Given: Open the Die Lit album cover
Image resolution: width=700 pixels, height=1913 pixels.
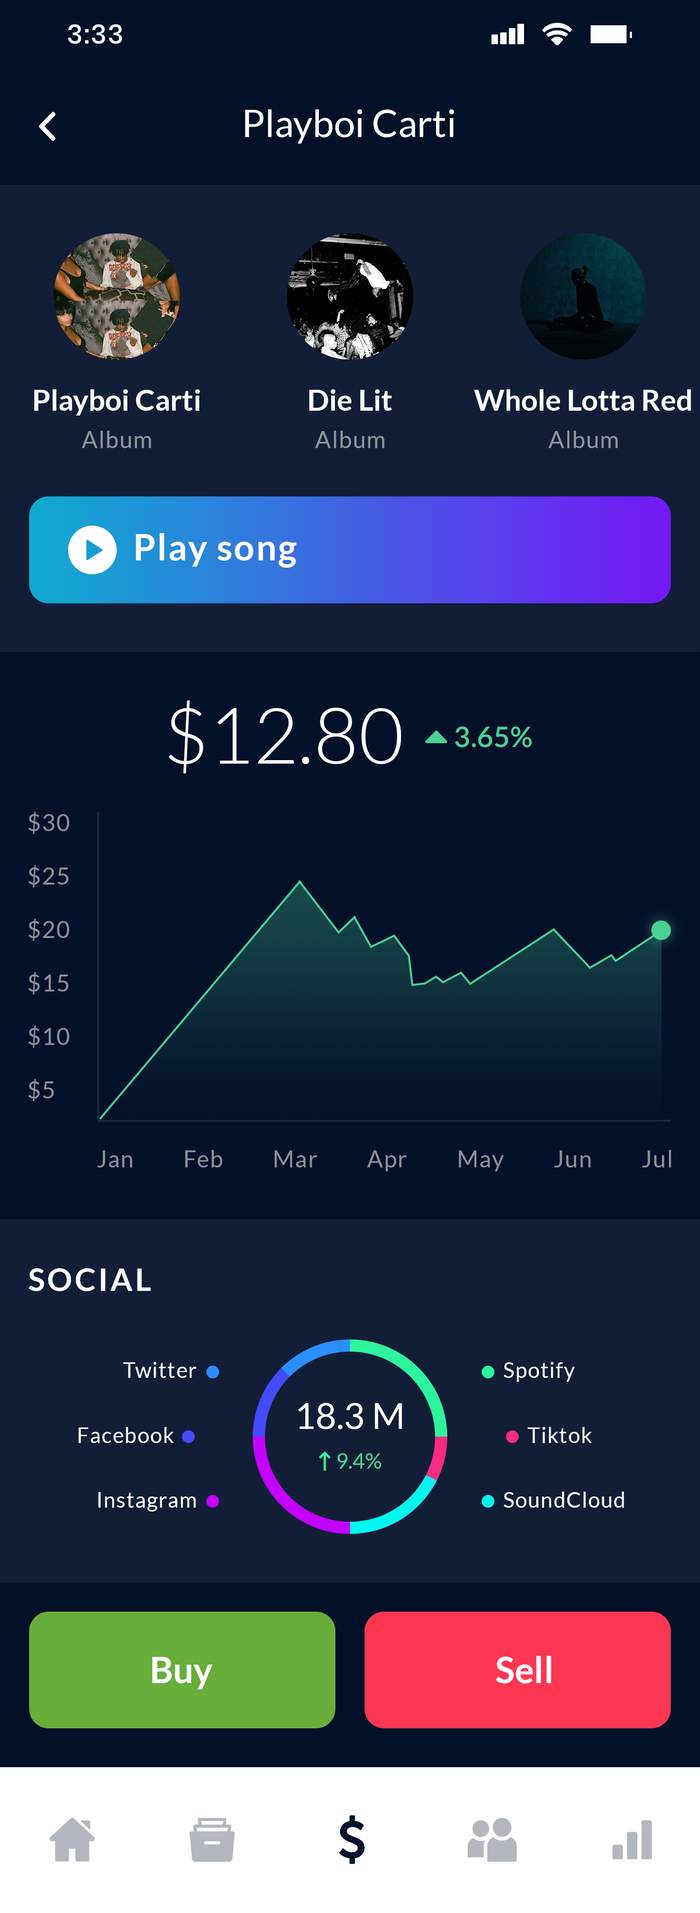Looking at the screenshot, I should pyautogui.click(x=350, y=296).
